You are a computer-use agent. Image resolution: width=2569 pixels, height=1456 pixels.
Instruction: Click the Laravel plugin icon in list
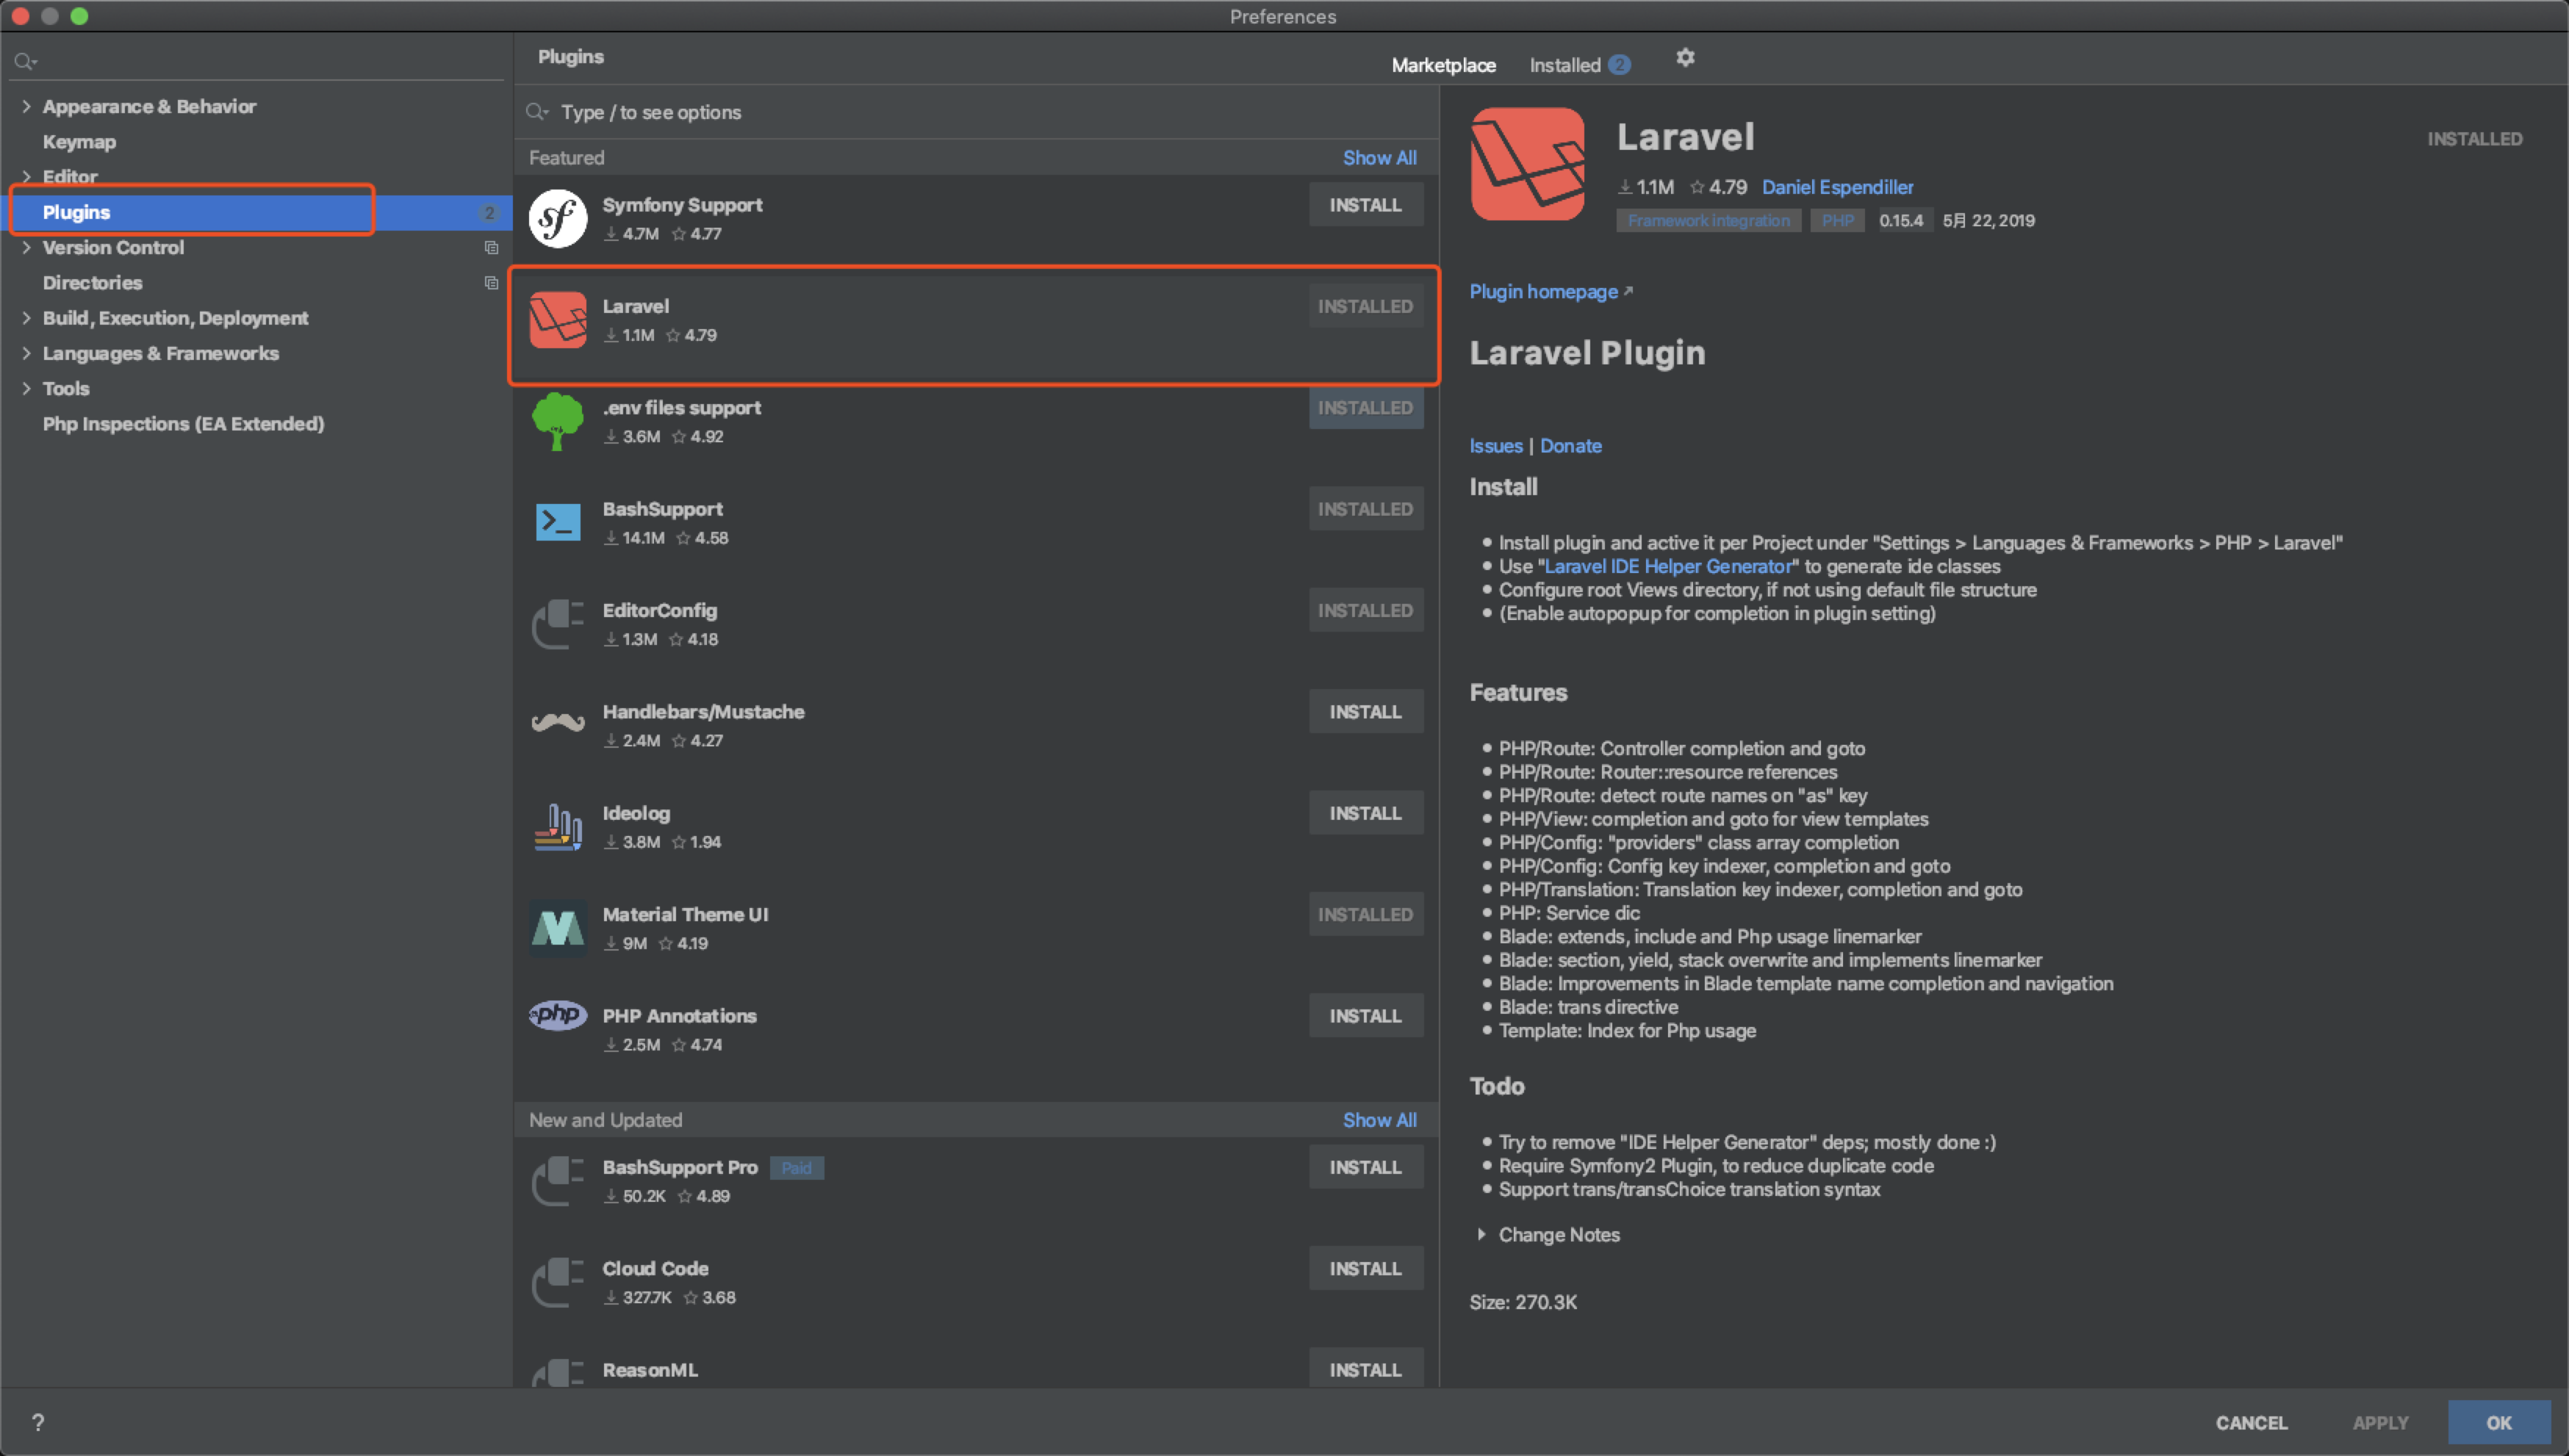[557, 320]
